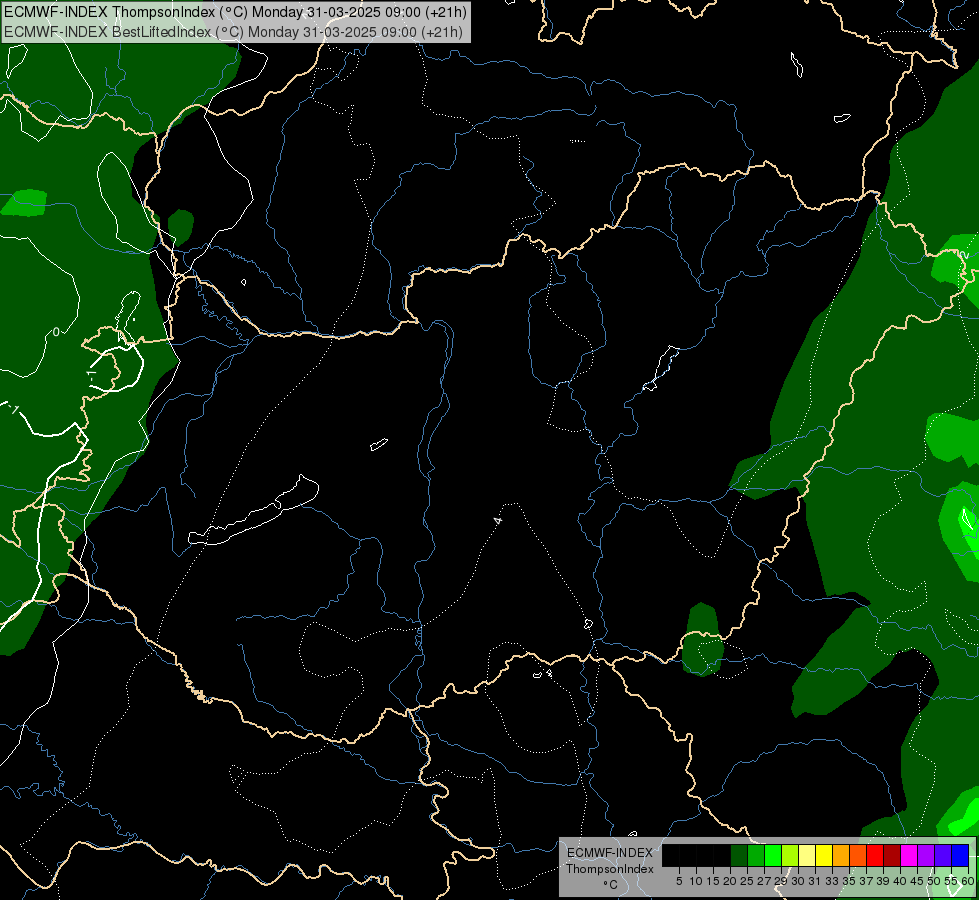979x900 pixels.
Task: Click the ECMWF-INDEX BestLiftedIndex title line
Action: pyautogui.click(x=234, y=32)
